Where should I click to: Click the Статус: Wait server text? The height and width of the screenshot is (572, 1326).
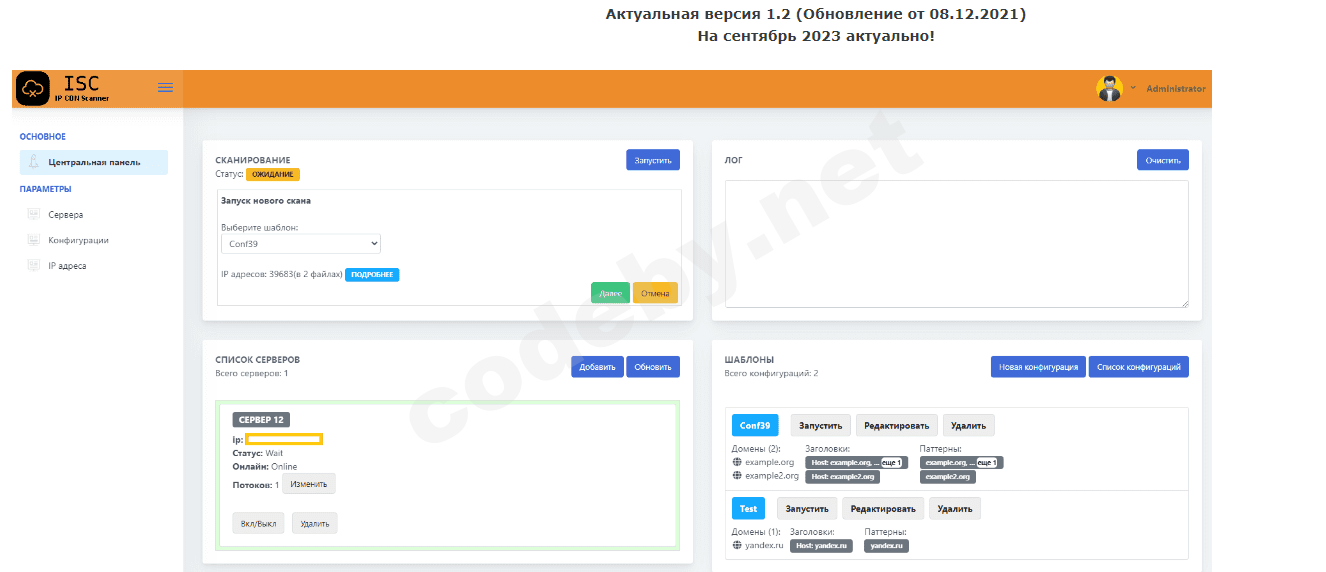(x=258, y=453)
